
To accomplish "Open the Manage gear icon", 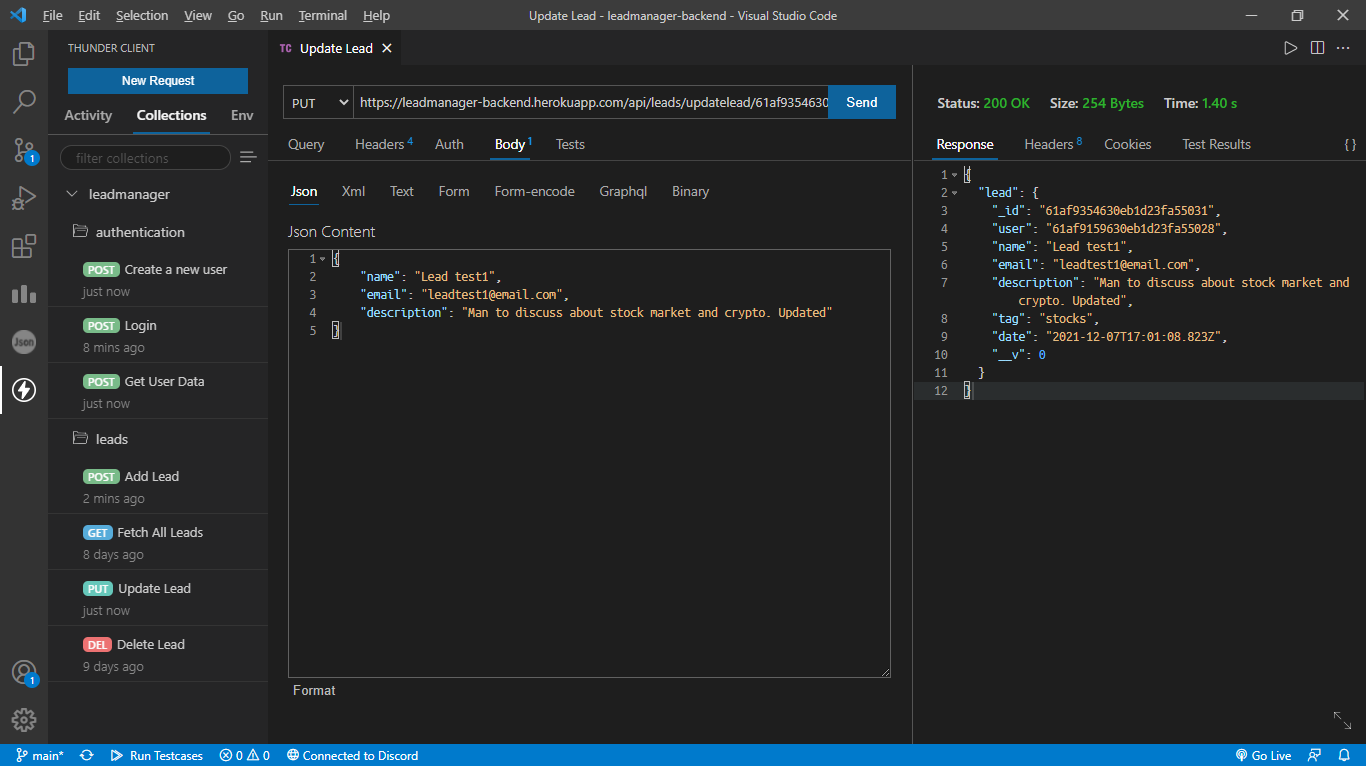I will (24, 720).
